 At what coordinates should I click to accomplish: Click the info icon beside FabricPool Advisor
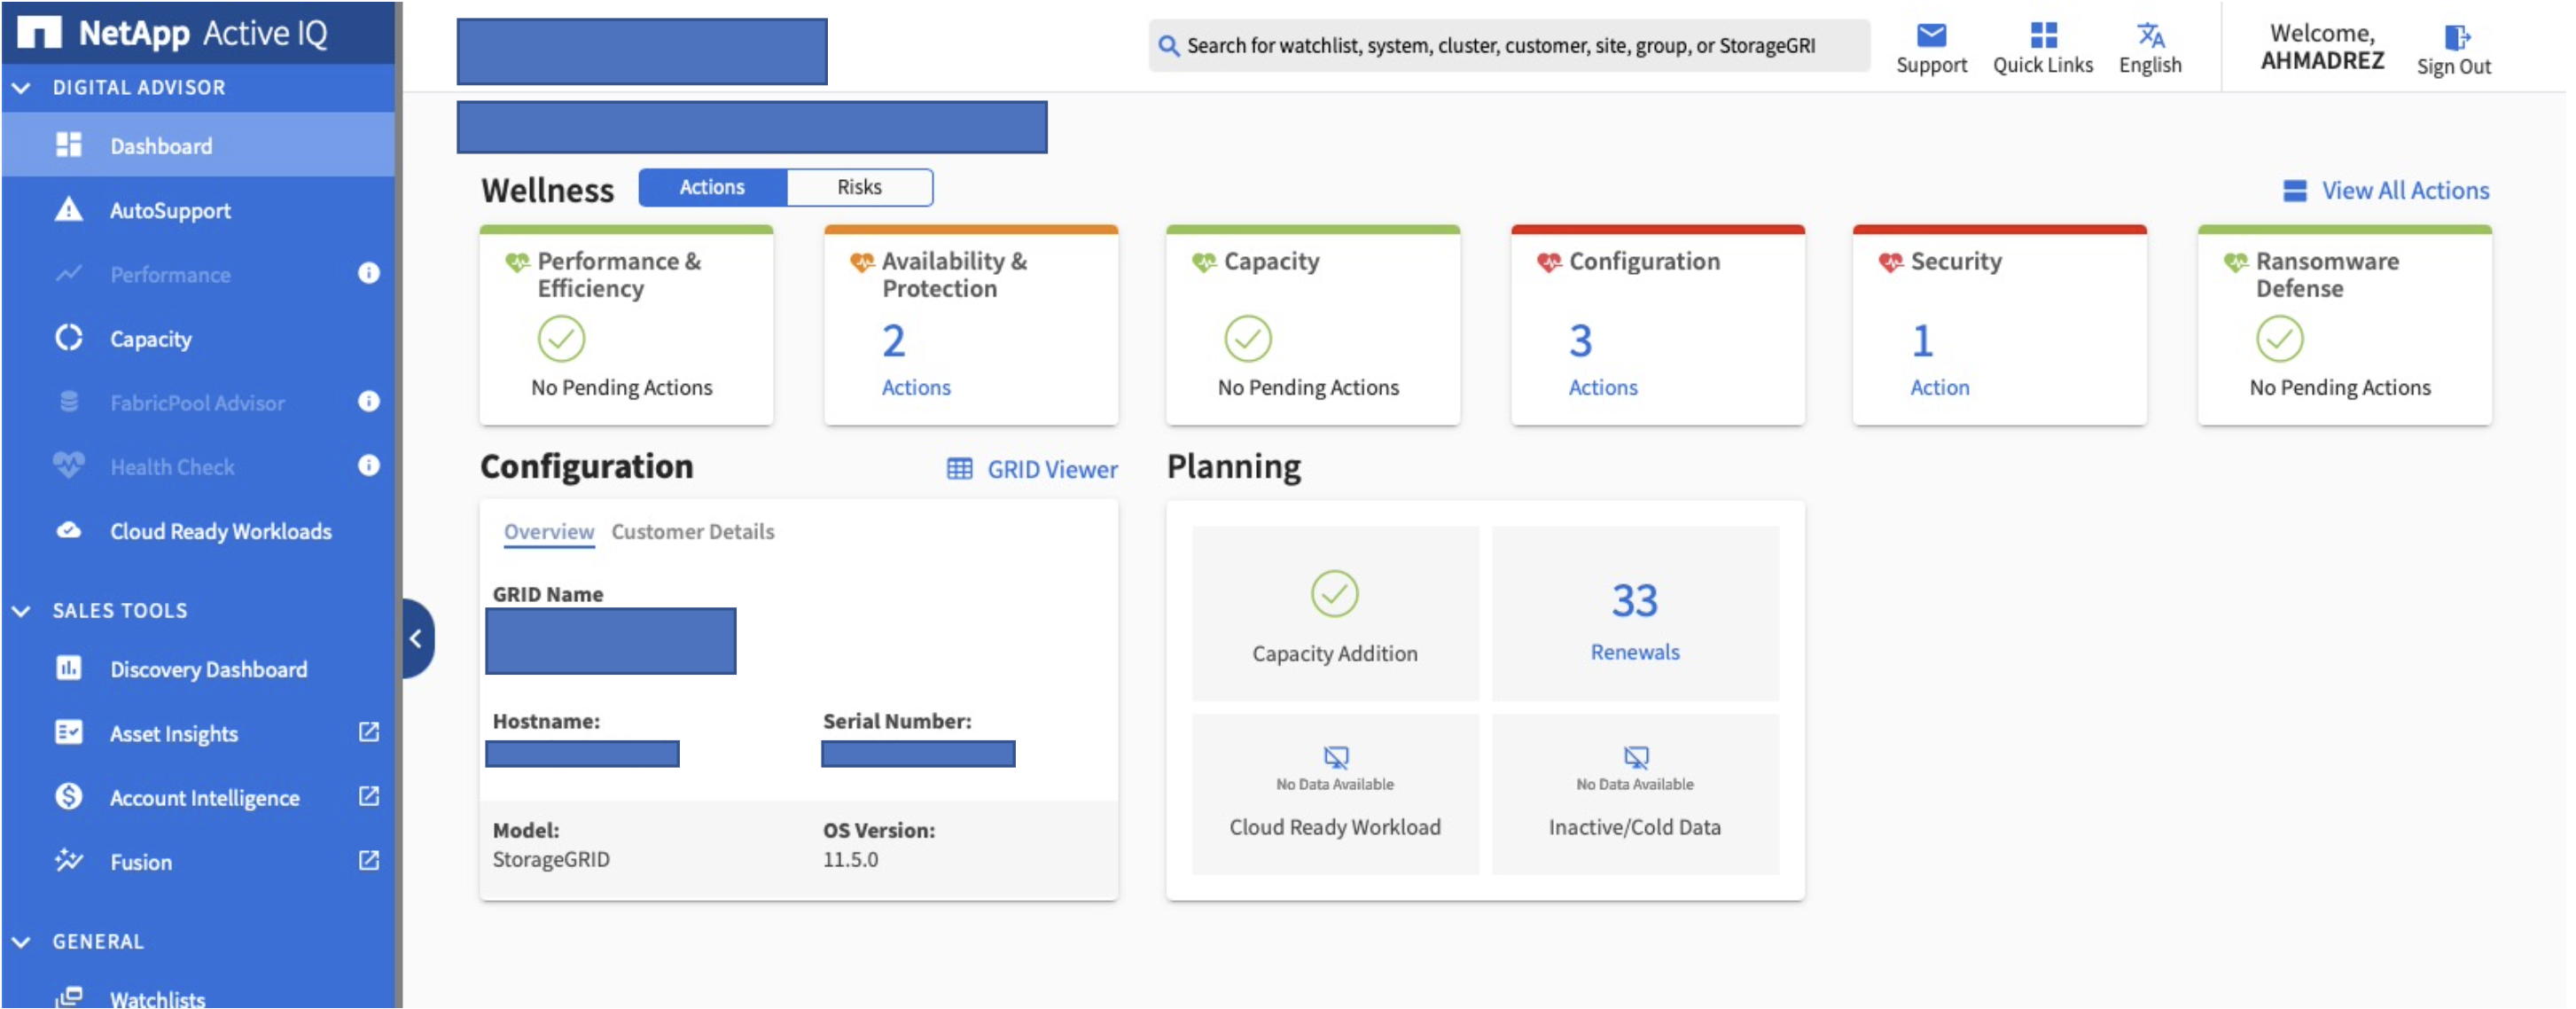369,401
